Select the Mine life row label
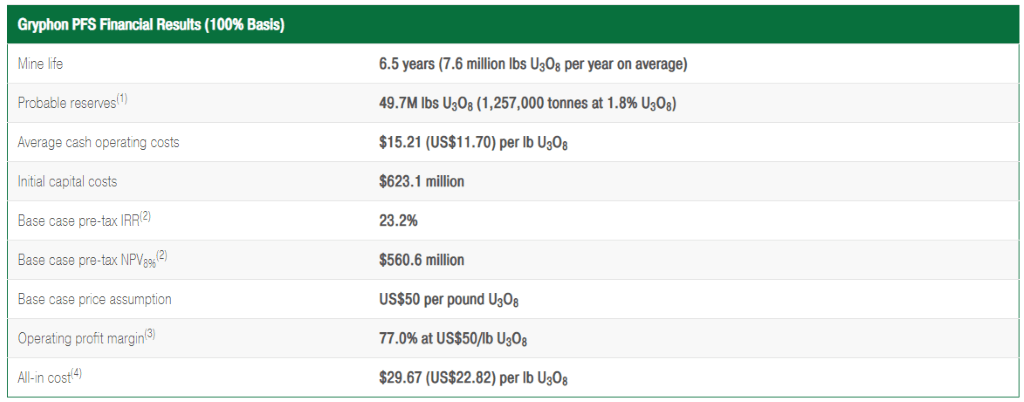The width and height of the screenshot is (1024, 402). point(40,64)
